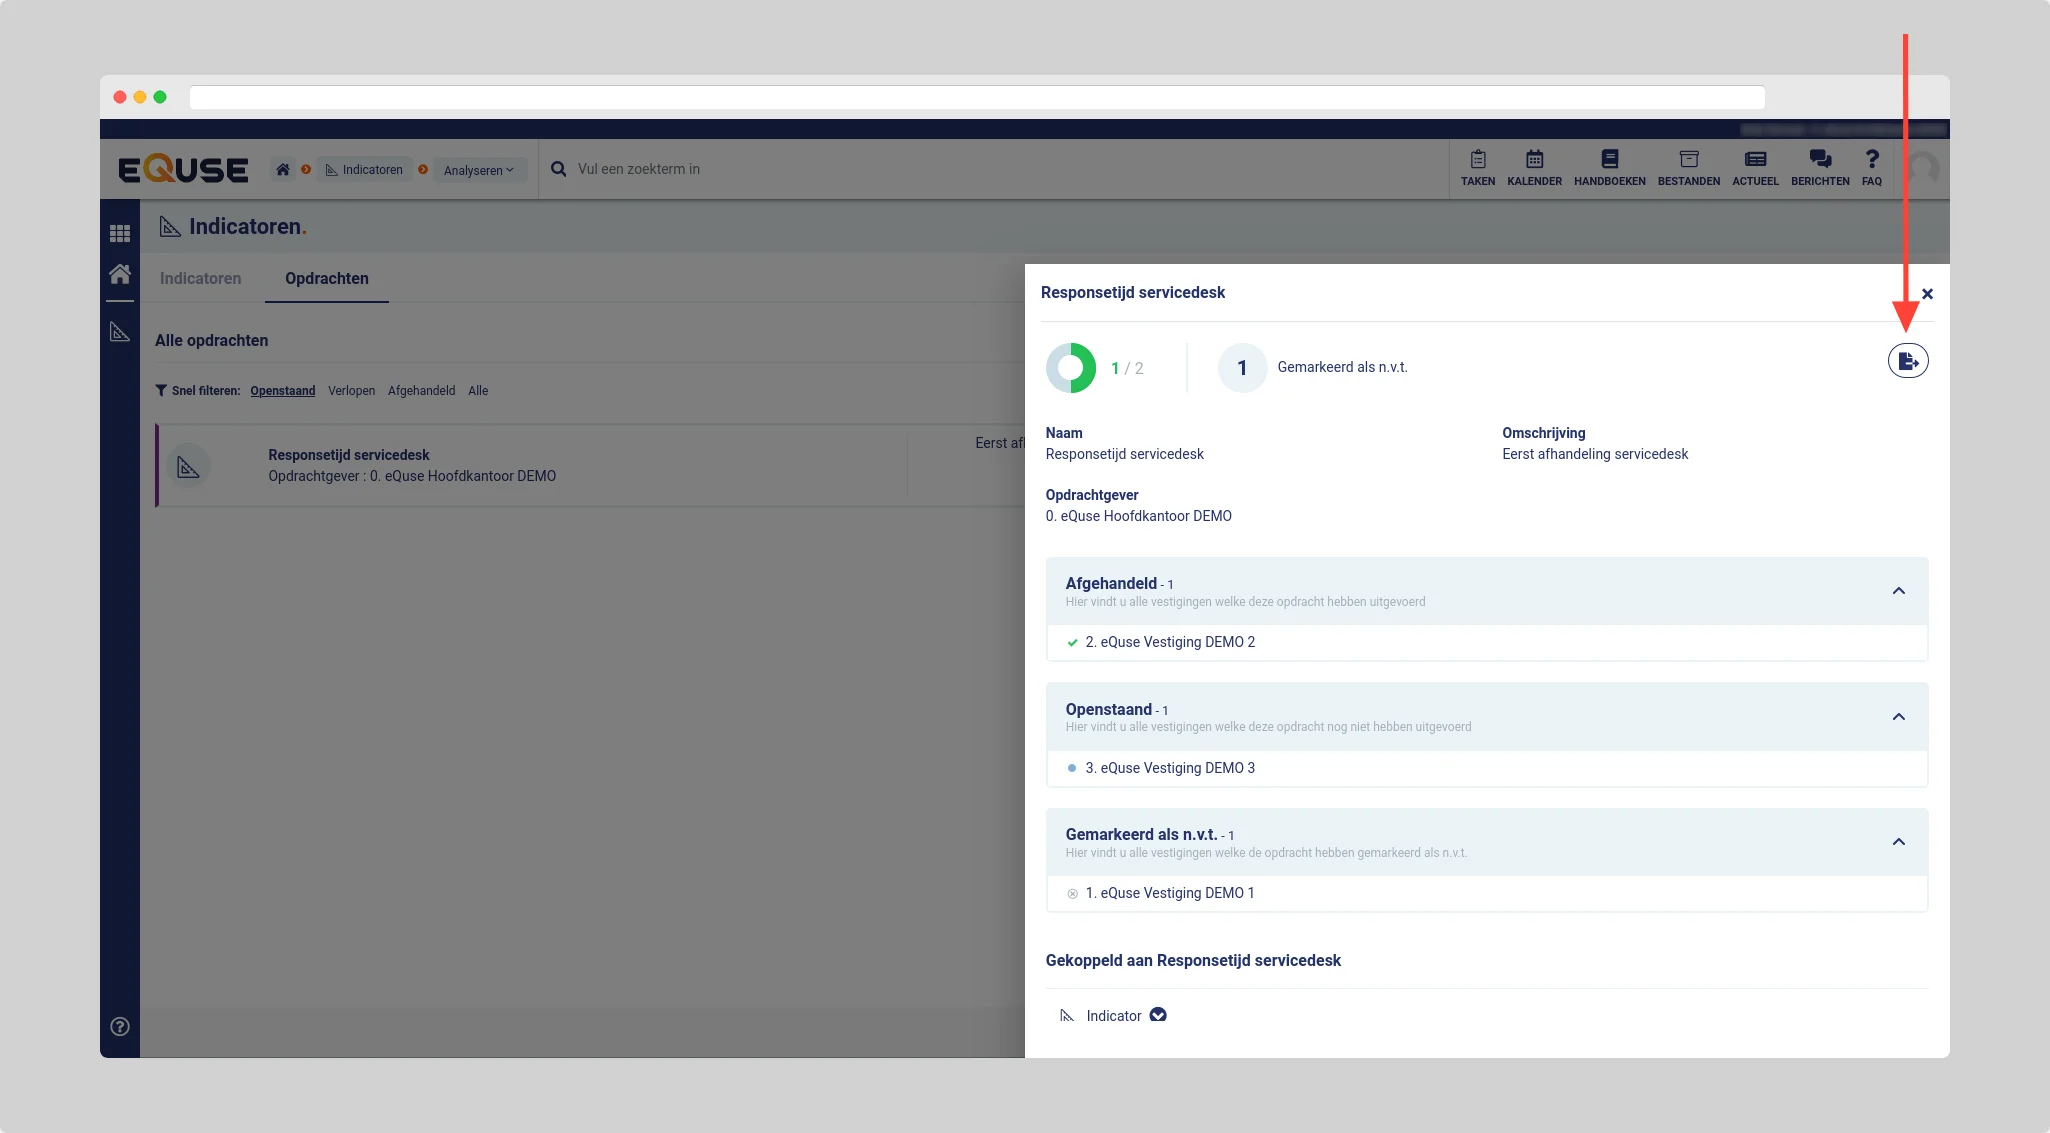This screenshot has width=2050, height=1133.
Task: Click the home icon in the breadcrumb
Action: 283,170
